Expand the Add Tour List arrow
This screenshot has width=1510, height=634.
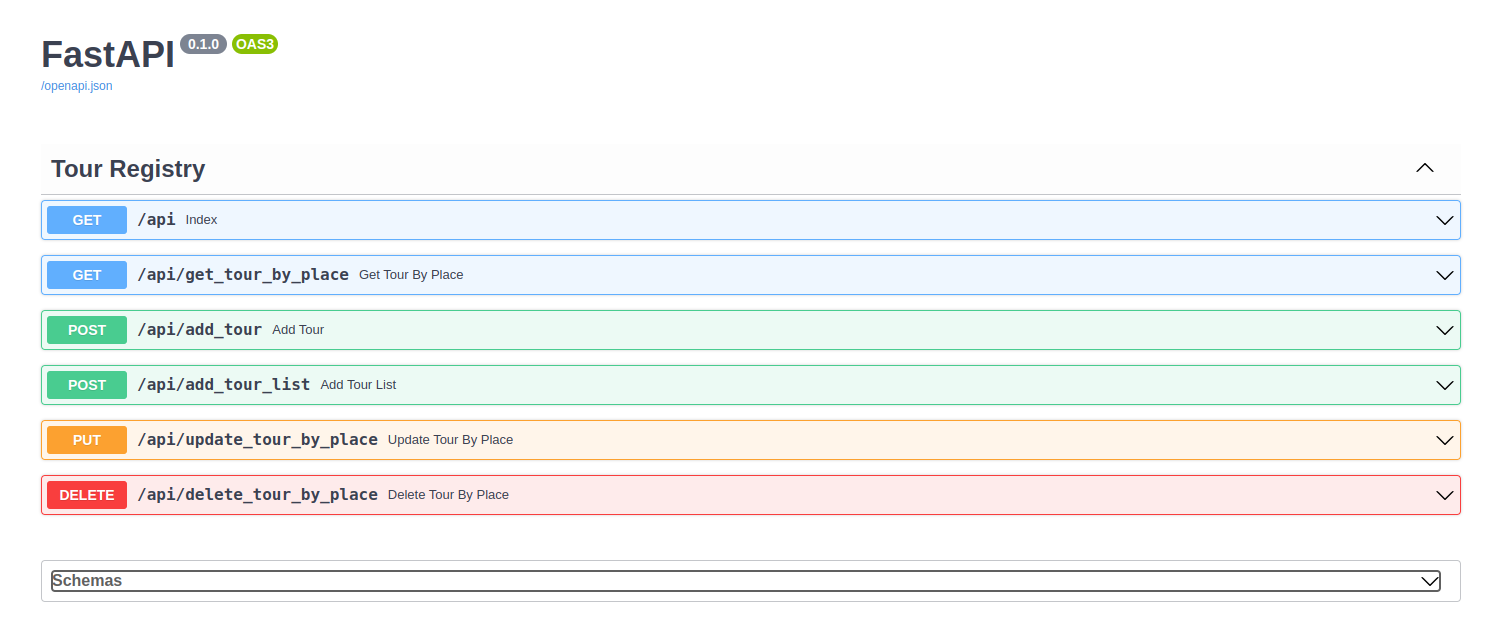(x=1444, y=385)
